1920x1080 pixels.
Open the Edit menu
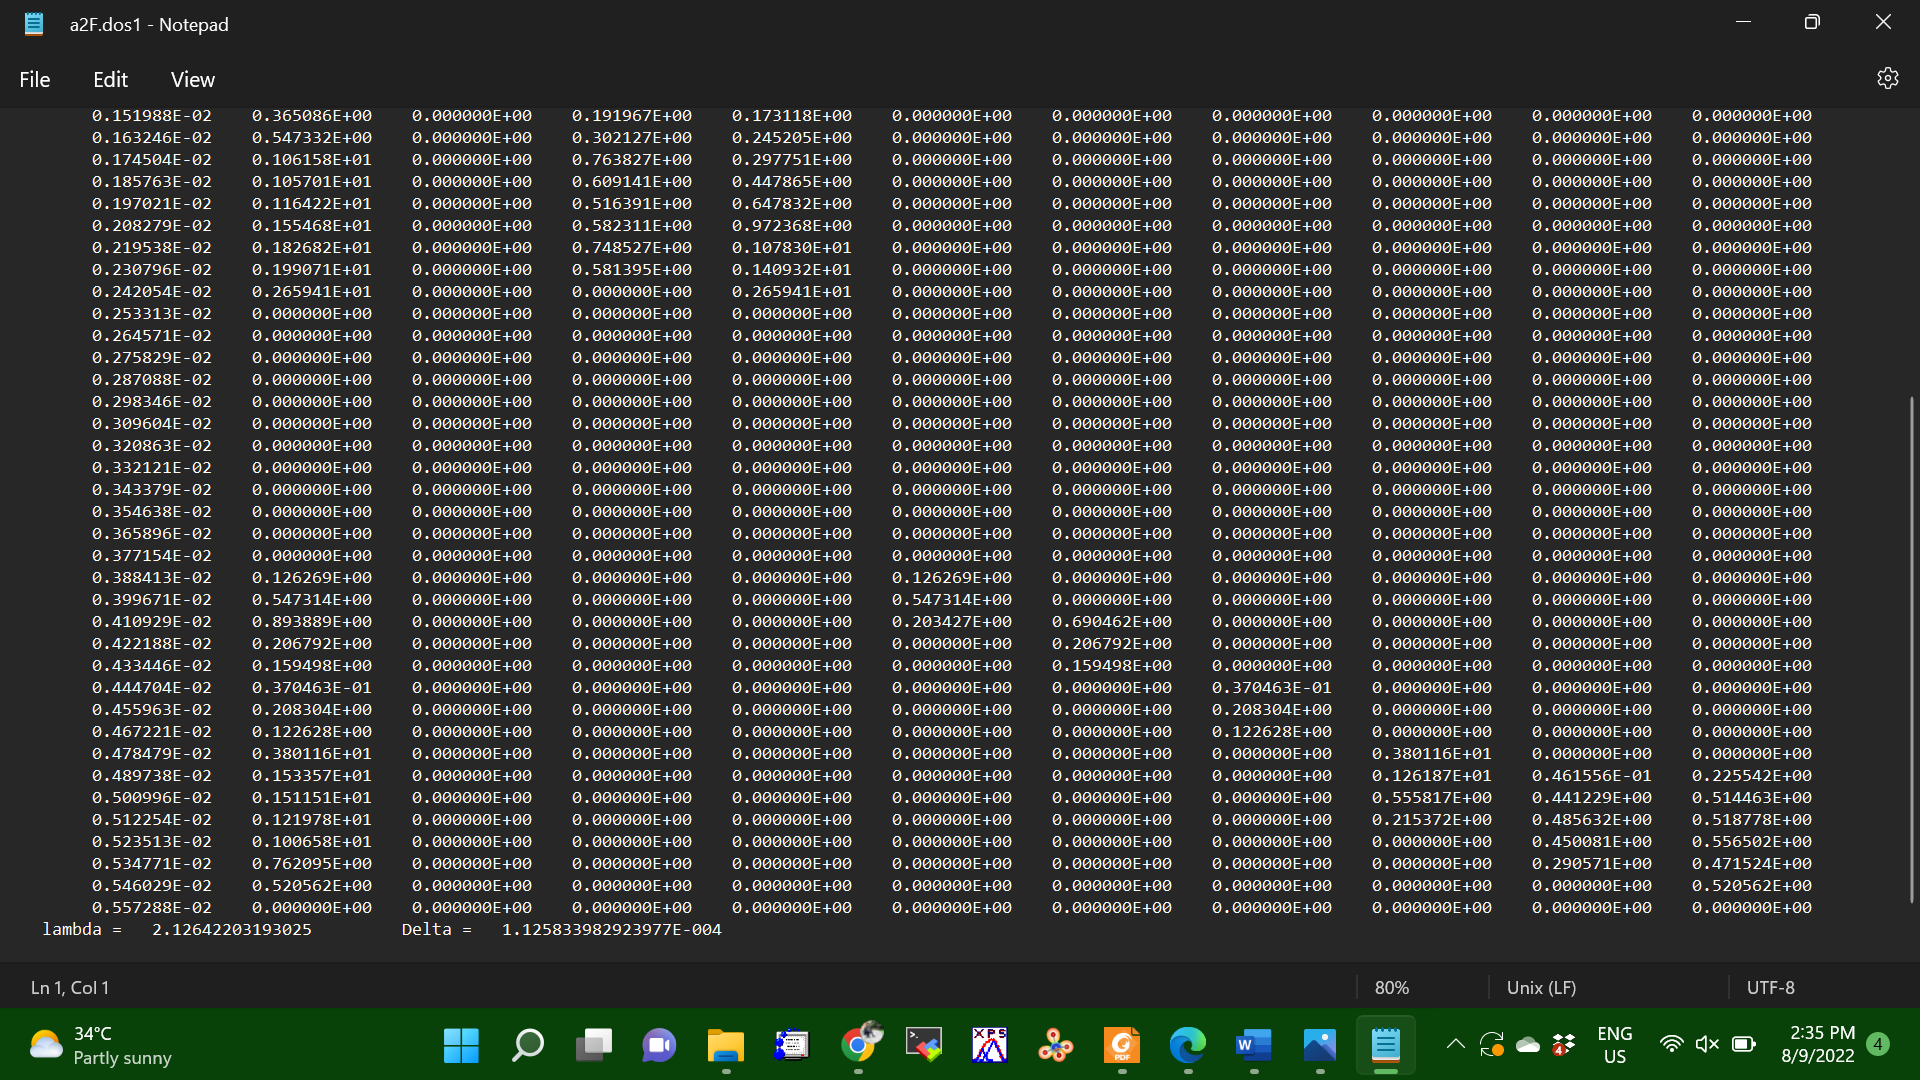pyautogui.click(x=110, y=80)
